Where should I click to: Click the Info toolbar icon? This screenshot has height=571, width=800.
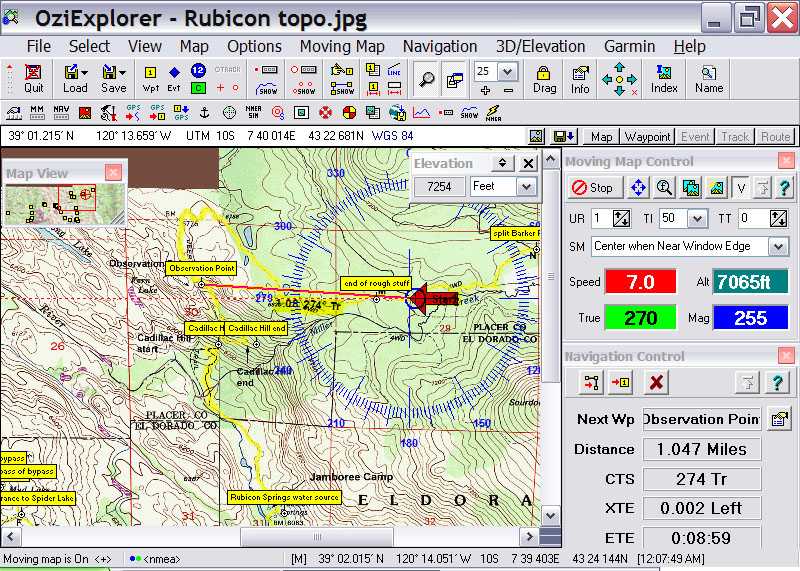pos(580,79)
